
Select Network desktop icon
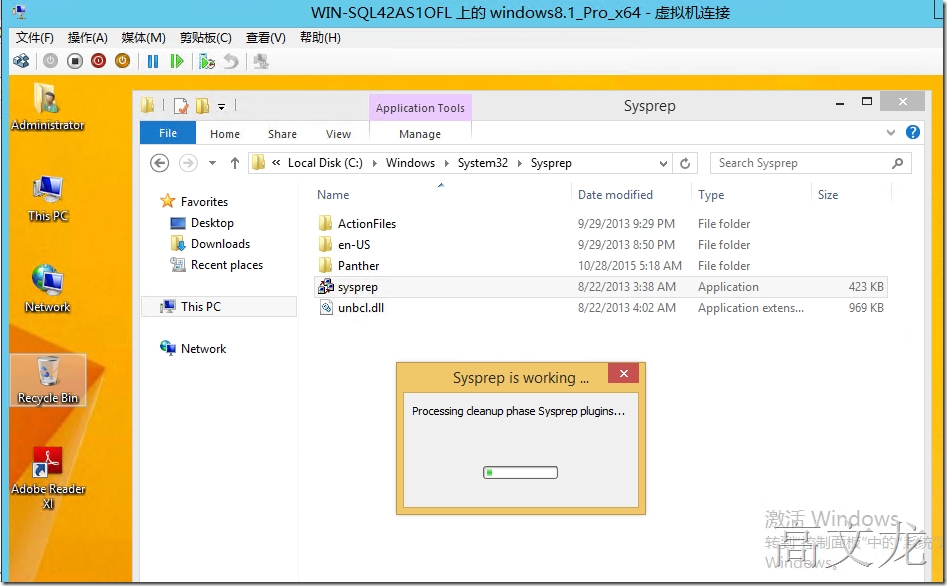tap(48, 289)
